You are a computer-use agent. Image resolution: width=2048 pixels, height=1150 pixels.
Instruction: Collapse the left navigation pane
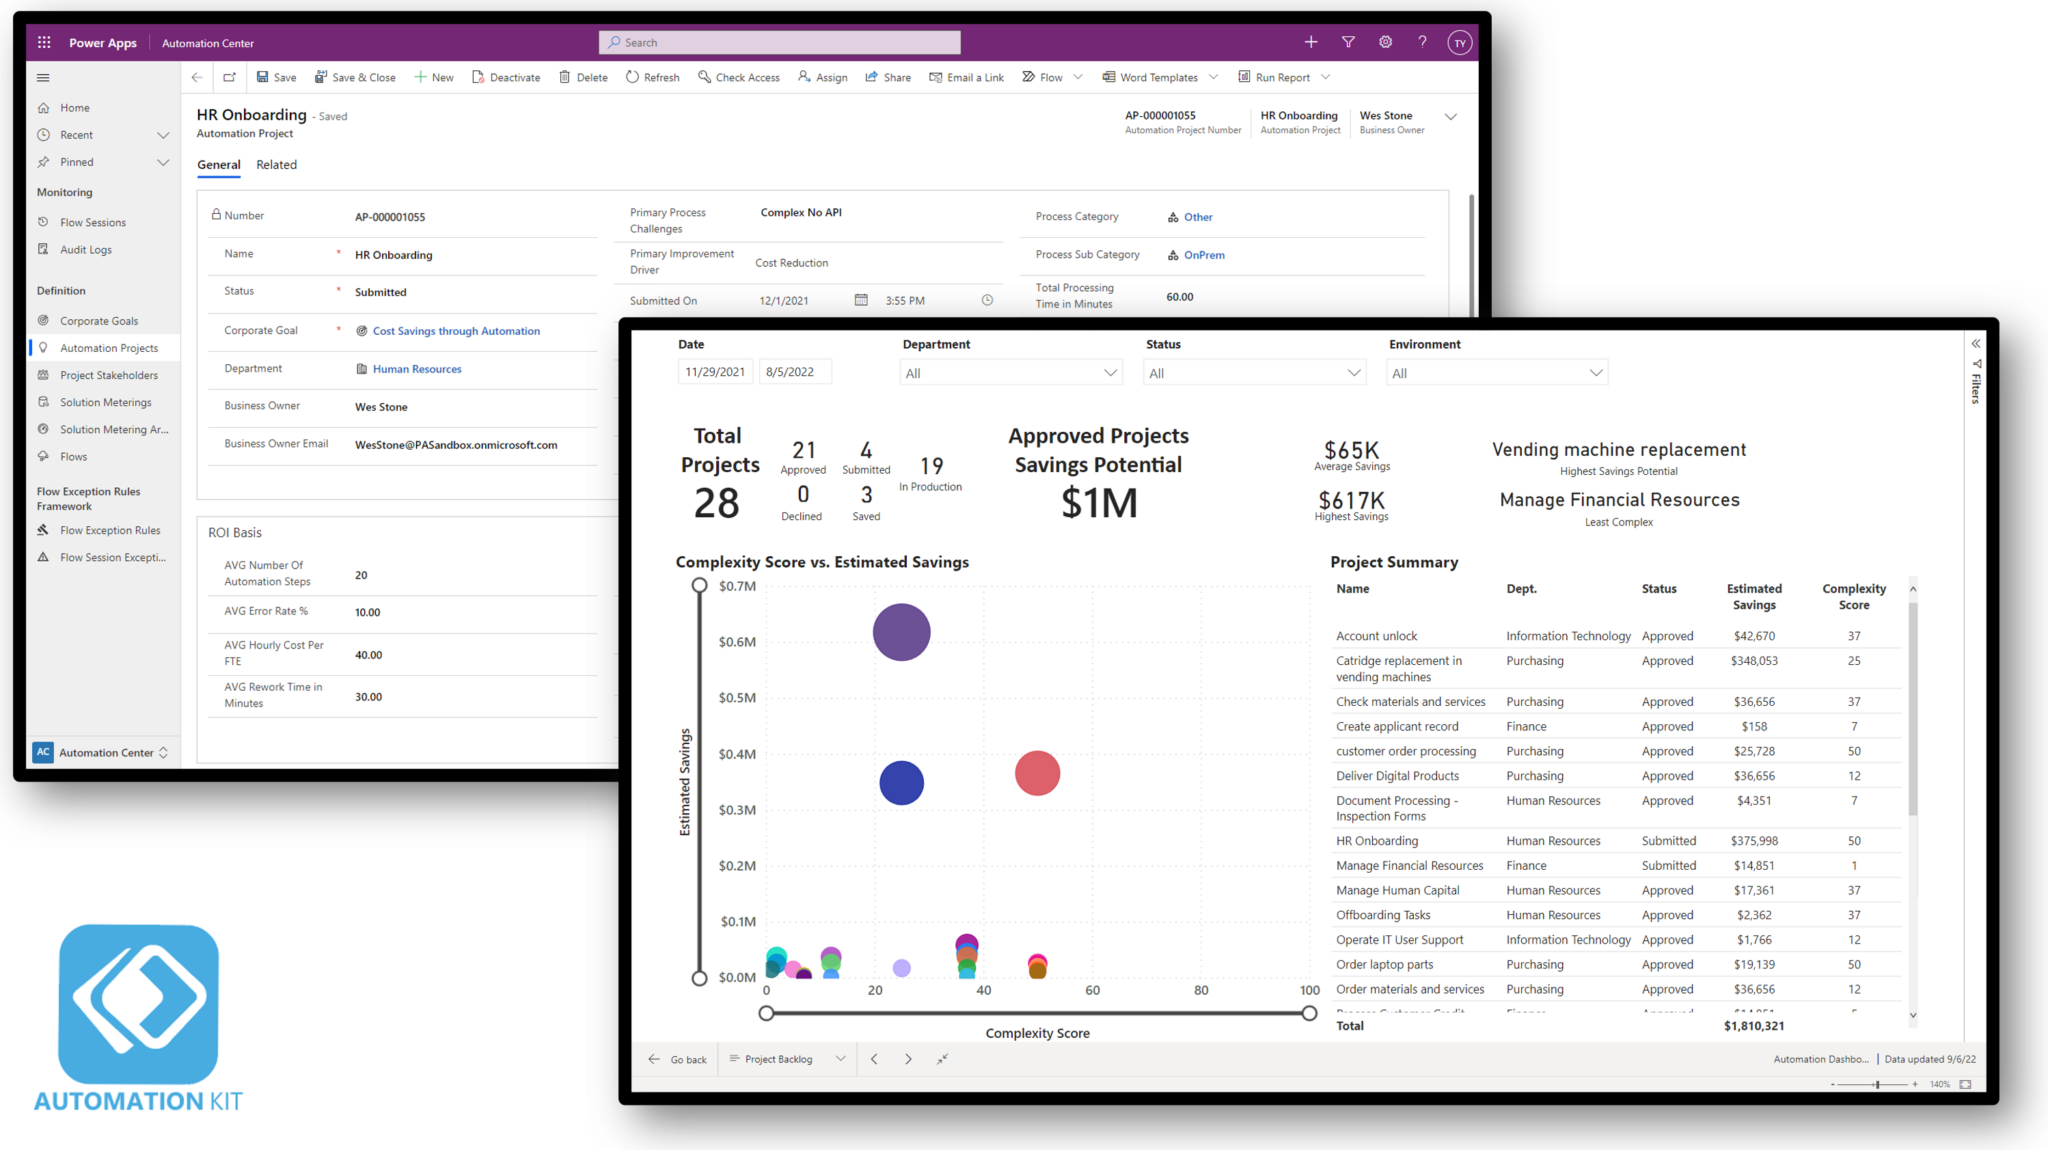(x=43, y=77)
